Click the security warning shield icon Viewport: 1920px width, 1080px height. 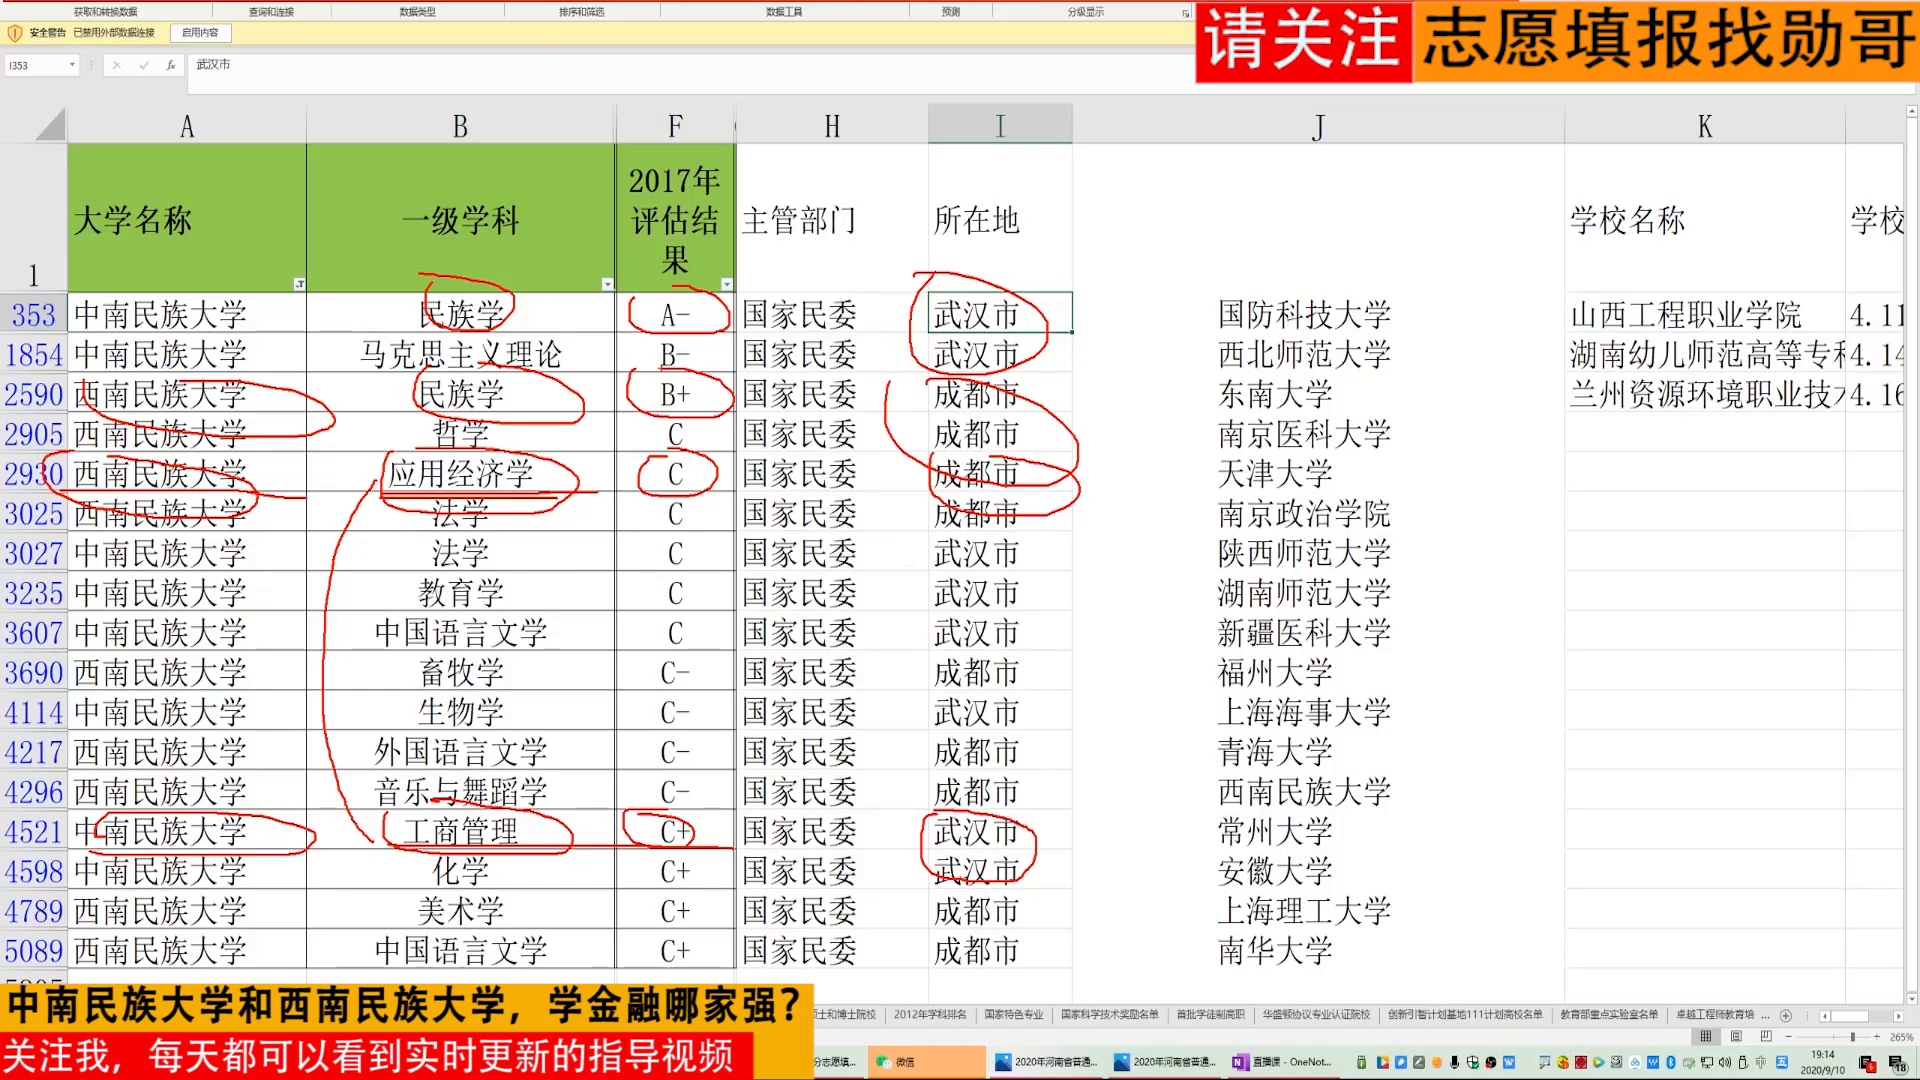tap(14, 33)
